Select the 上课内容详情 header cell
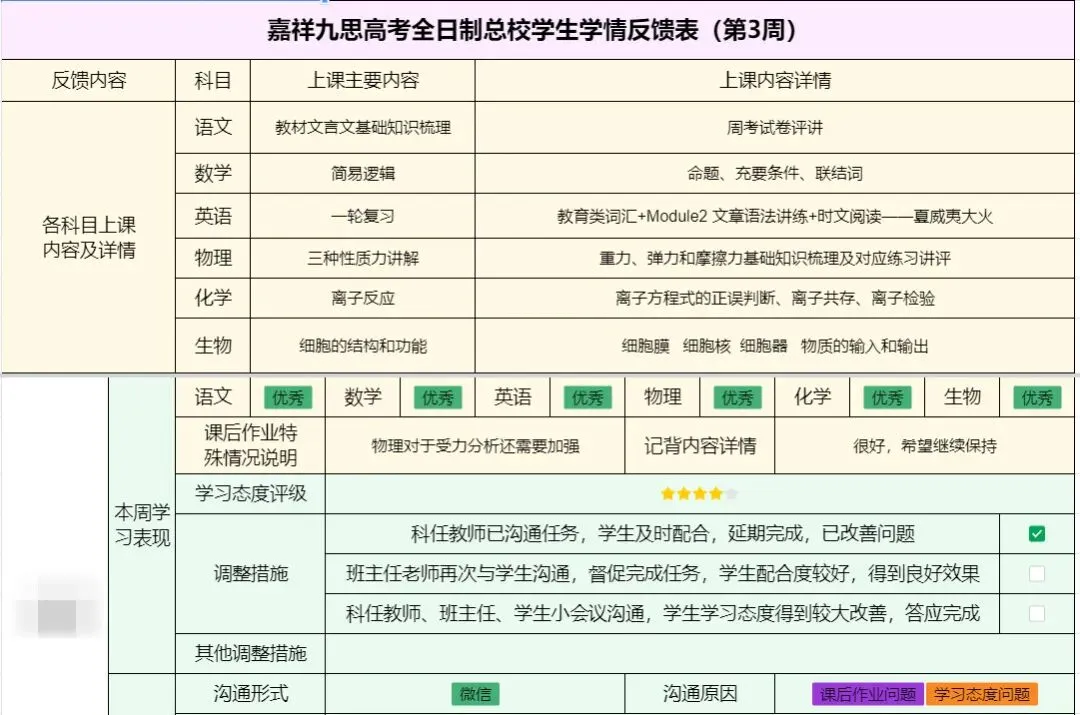This screenshot has height=715, width=1080. [775, 81]
